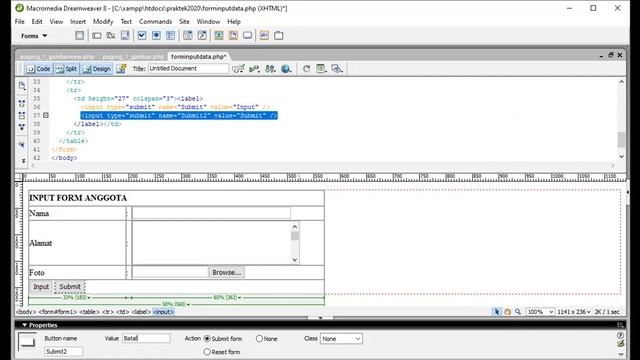Insert a Form element from Forms bar
Image resolution: width=640 pixels, height=360 pixels.
coord(80,36)
